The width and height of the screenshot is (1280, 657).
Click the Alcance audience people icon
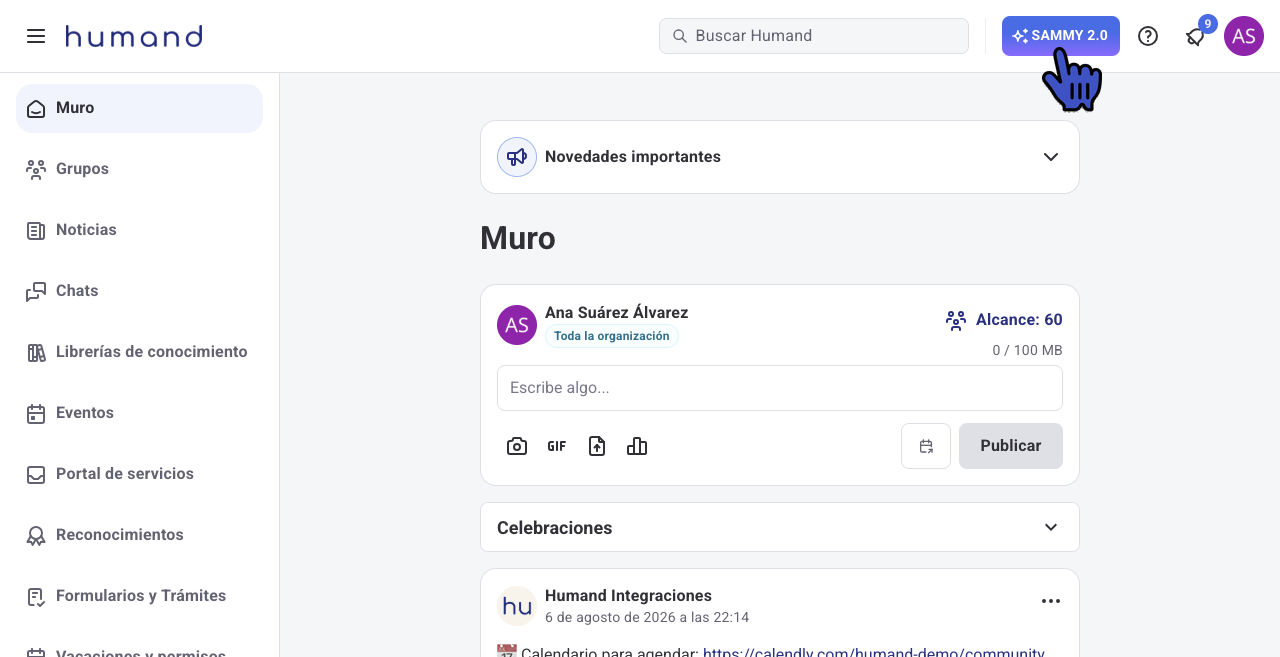pyautogui.click(x=956, y=320)
